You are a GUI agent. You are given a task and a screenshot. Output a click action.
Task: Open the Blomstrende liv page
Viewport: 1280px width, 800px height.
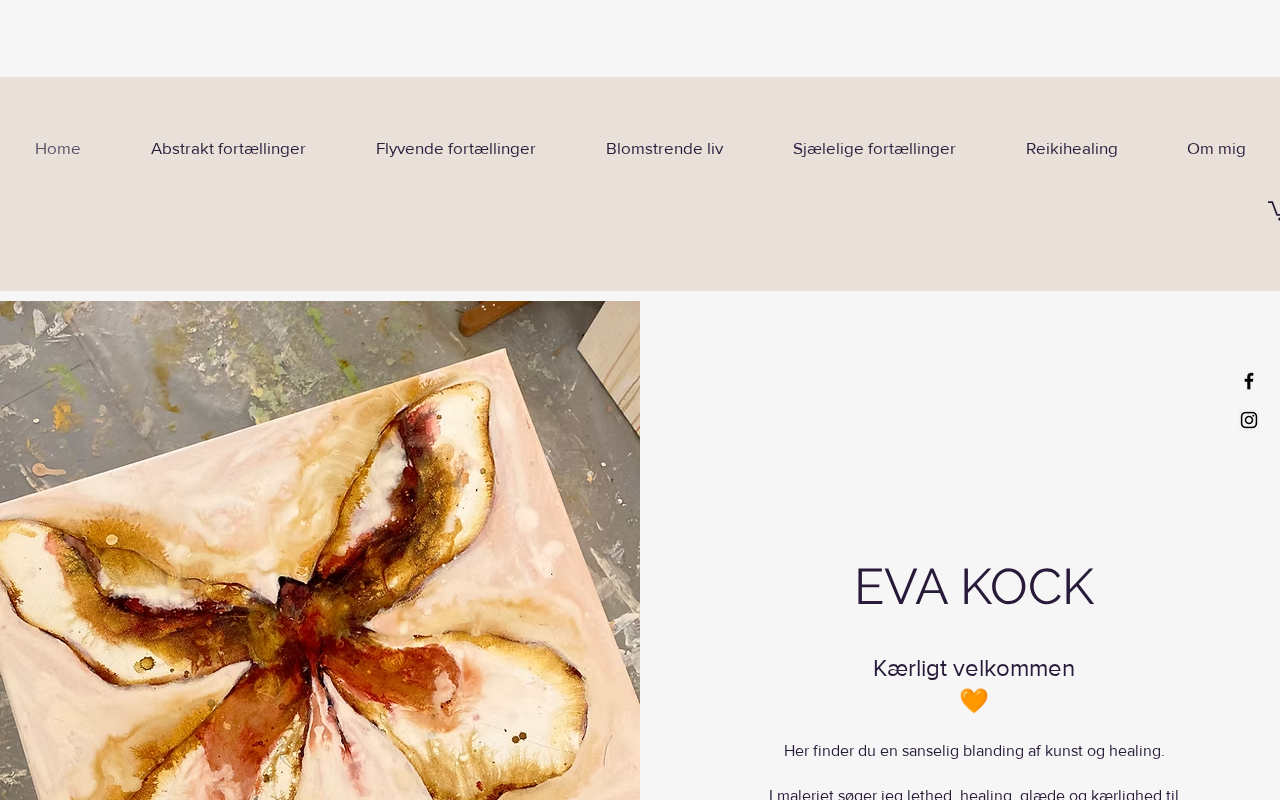[x=664, y=149]
